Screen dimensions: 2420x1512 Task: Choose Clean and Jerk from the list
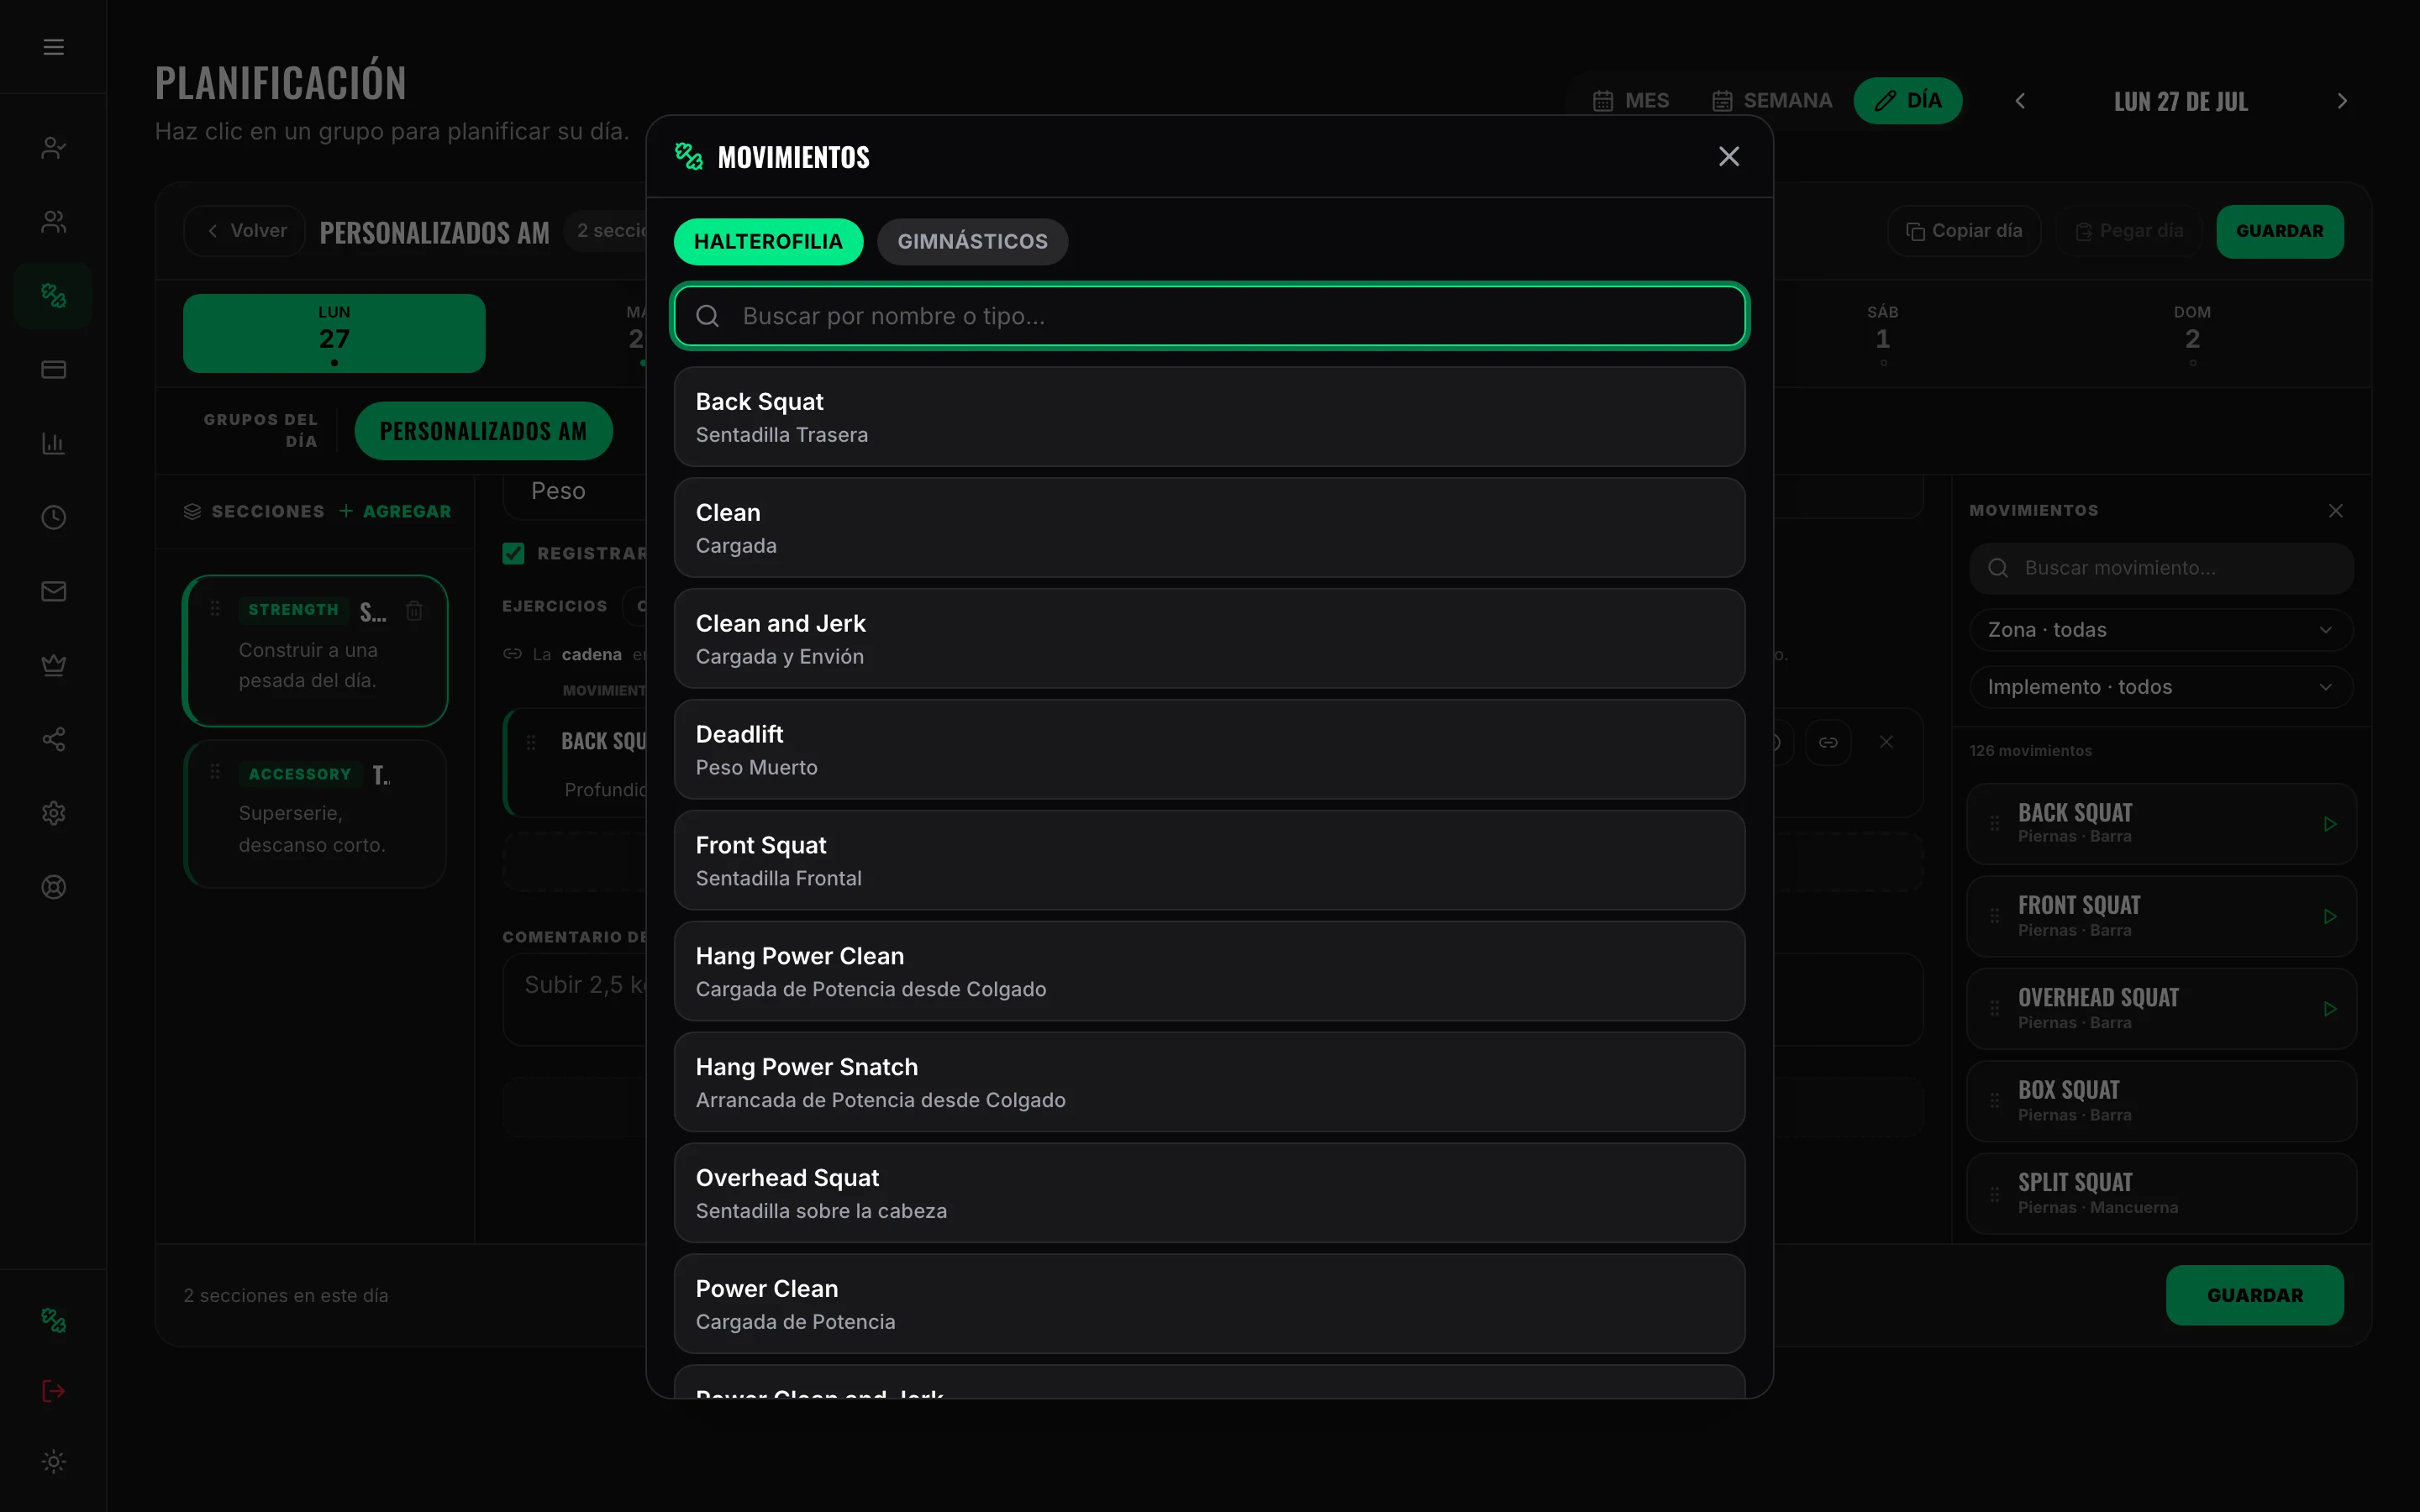(x=1210, y=639)
